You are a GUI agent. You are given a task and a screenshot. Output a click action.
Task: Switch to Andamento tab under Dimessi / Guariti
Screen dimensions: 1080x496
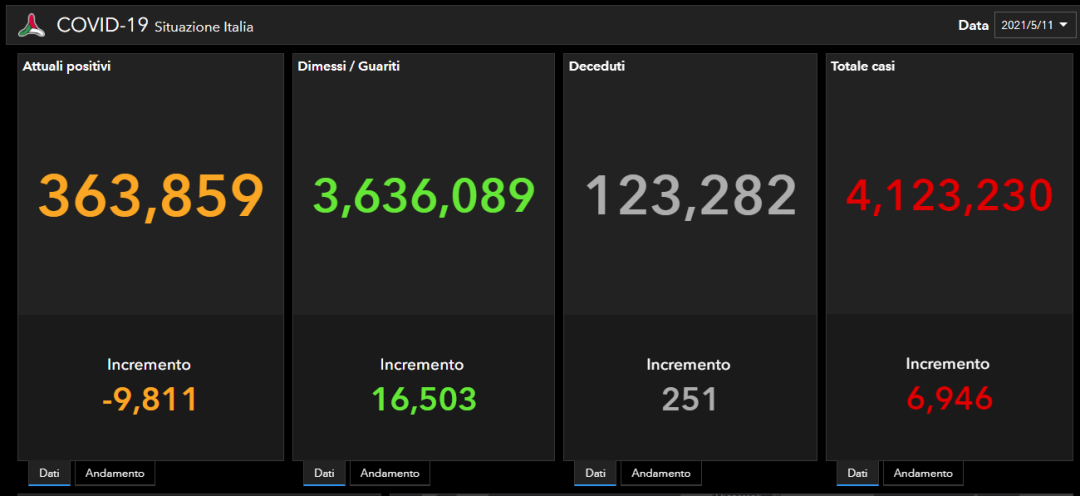[390, 473]
